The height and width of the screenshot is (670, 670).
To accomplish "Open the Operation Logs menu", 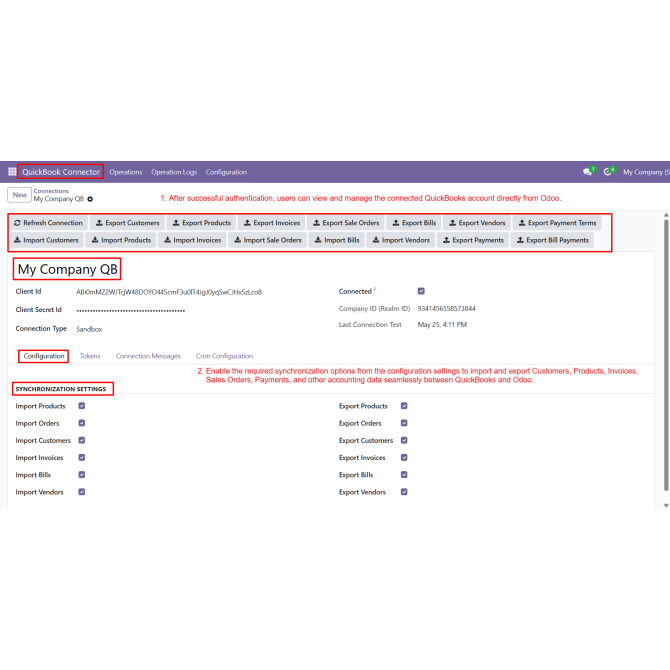I will 174,172.
